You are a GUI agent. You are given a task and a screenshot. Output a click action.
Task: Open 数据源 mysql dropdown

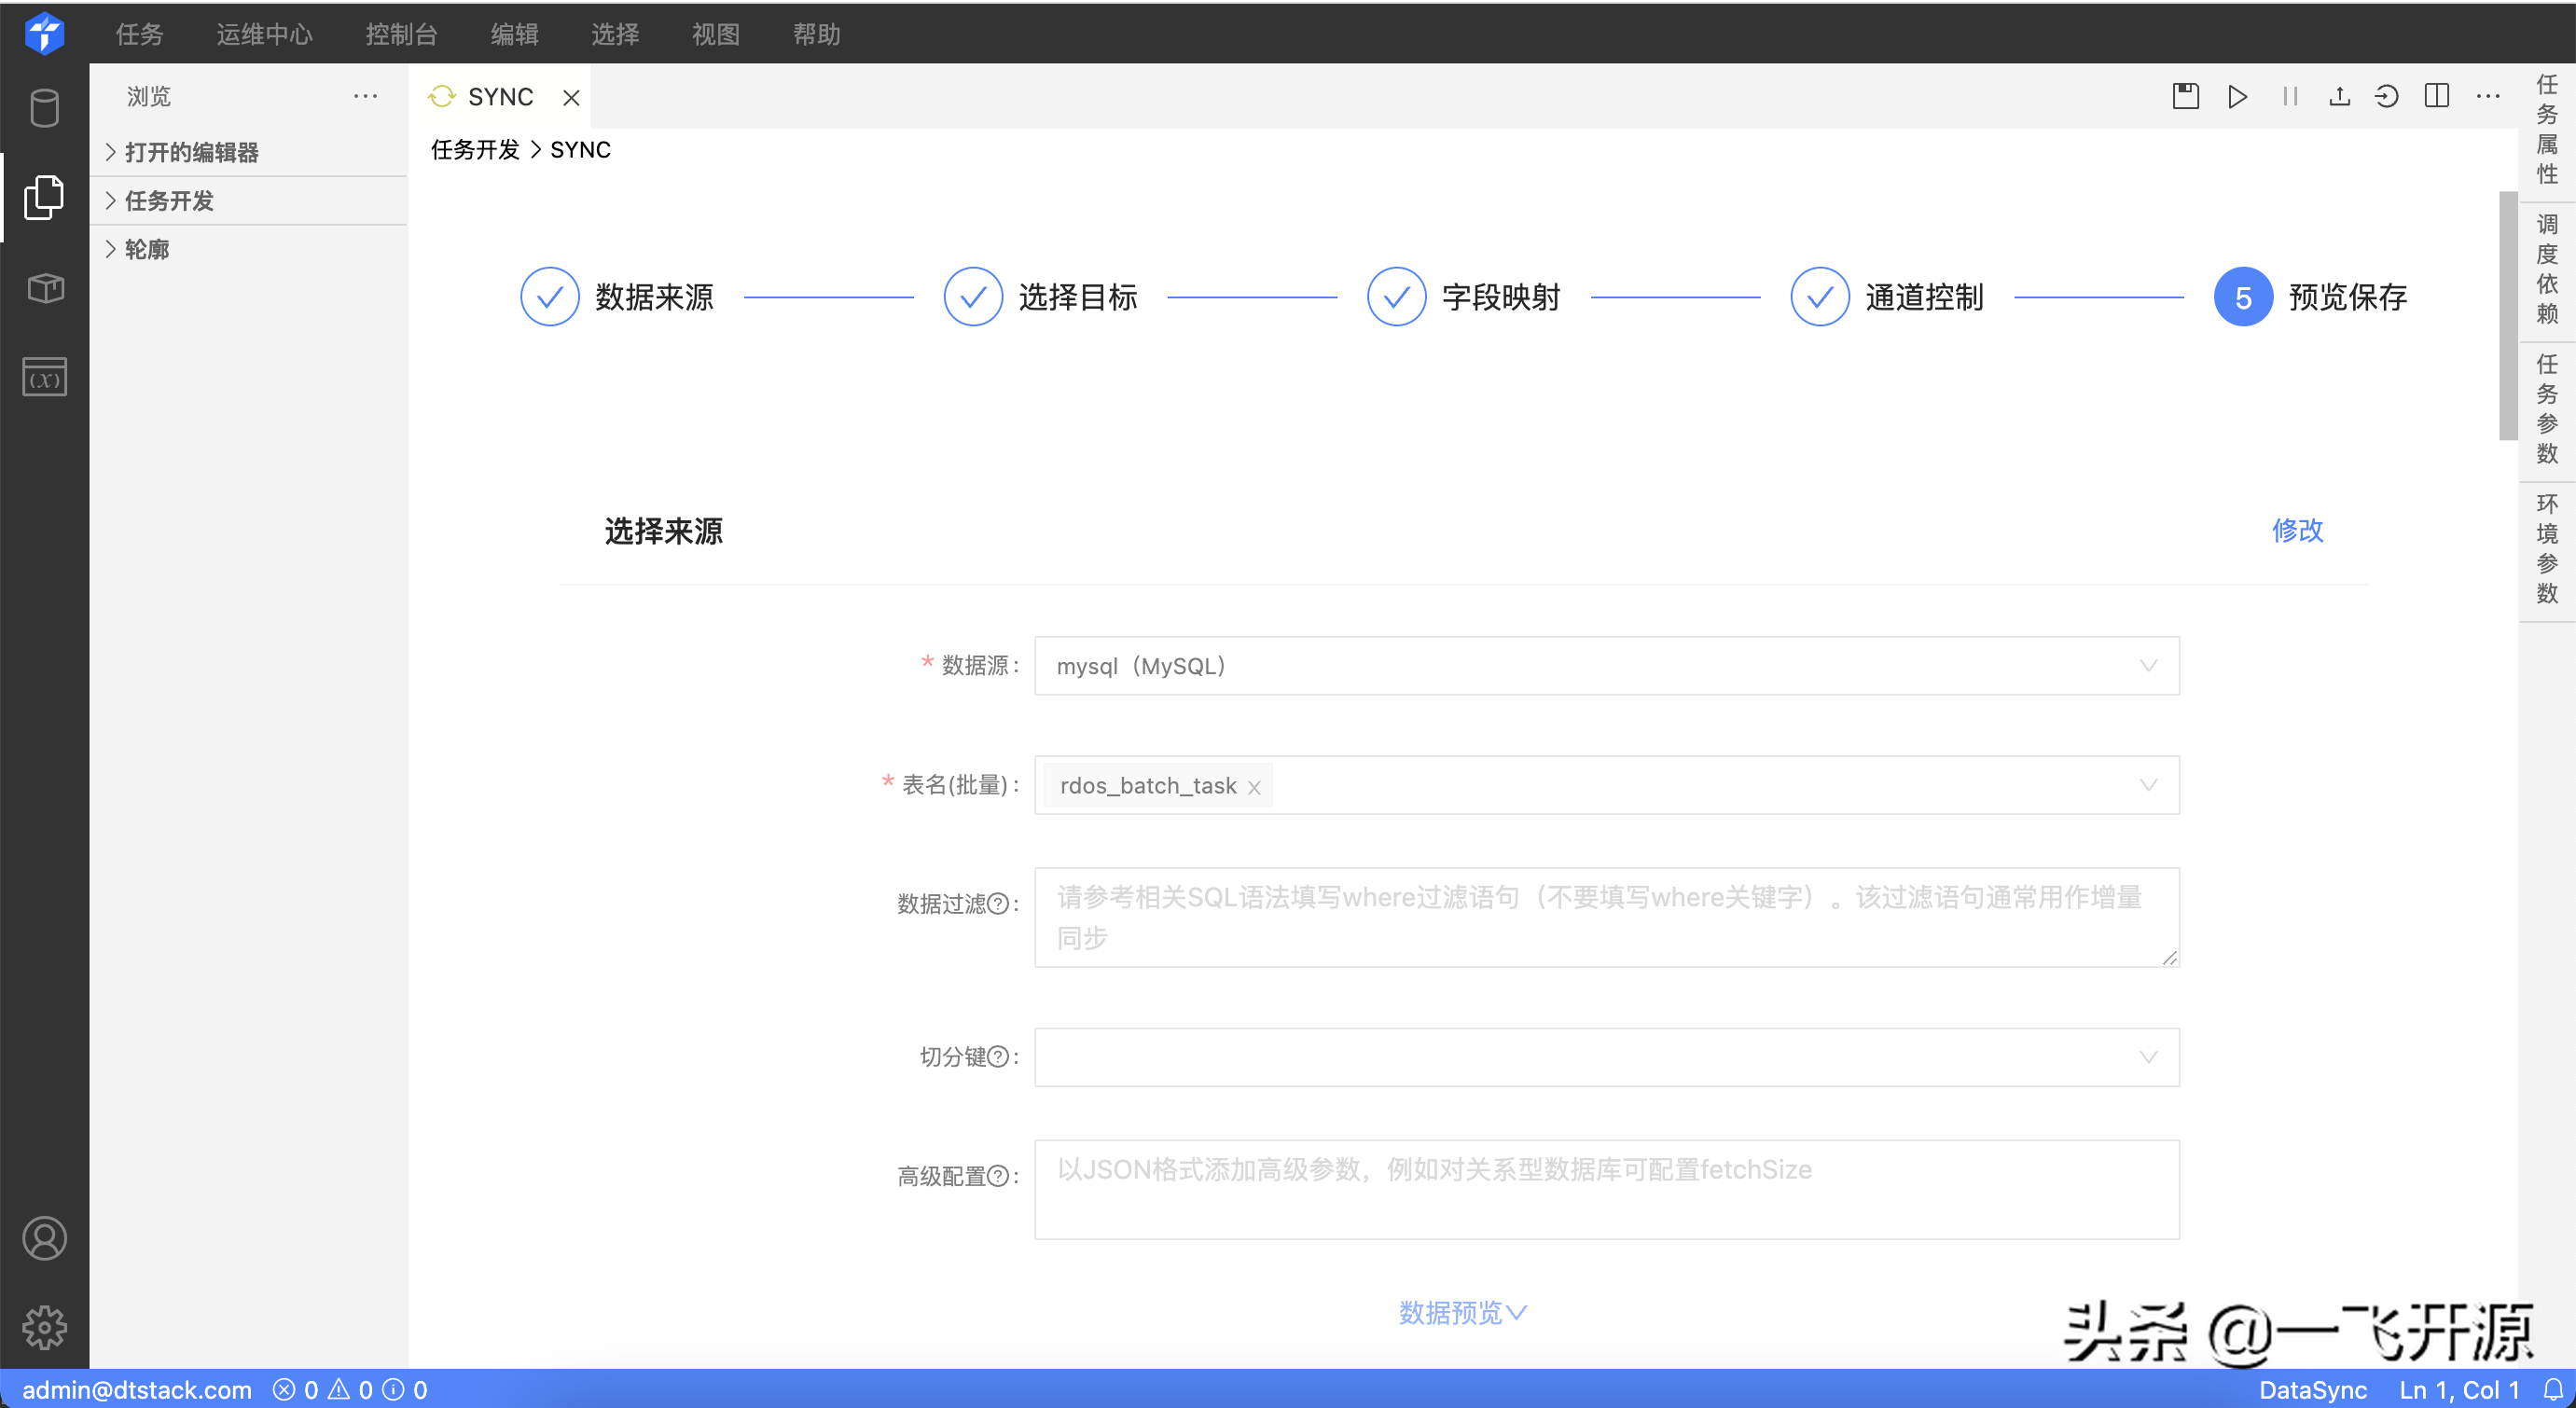(1606, 666)
